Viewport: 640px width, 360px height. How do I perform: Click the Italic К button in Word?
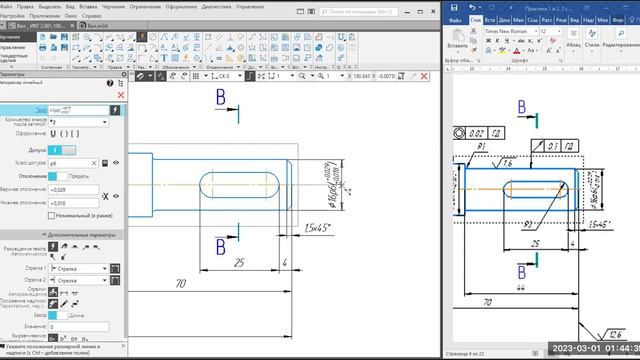pos(497,41)
